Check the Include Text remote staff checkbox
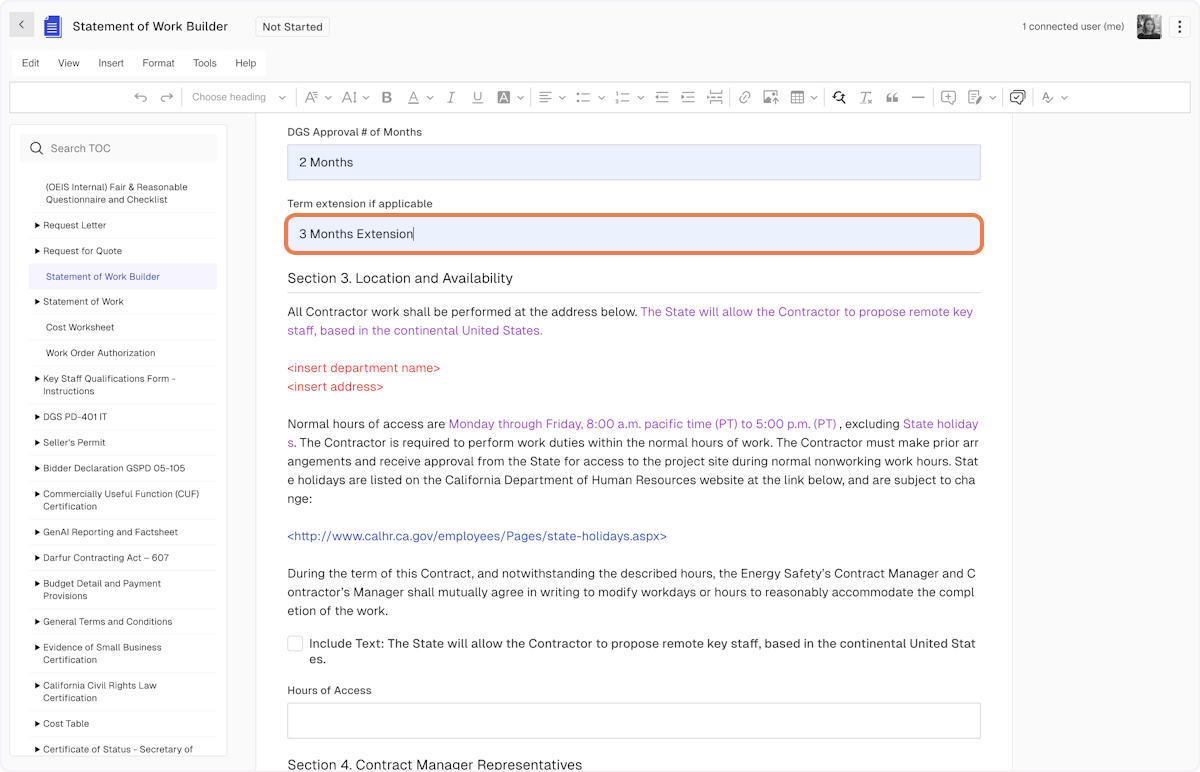Viewport: 1200px width, 772px height. 295,644
